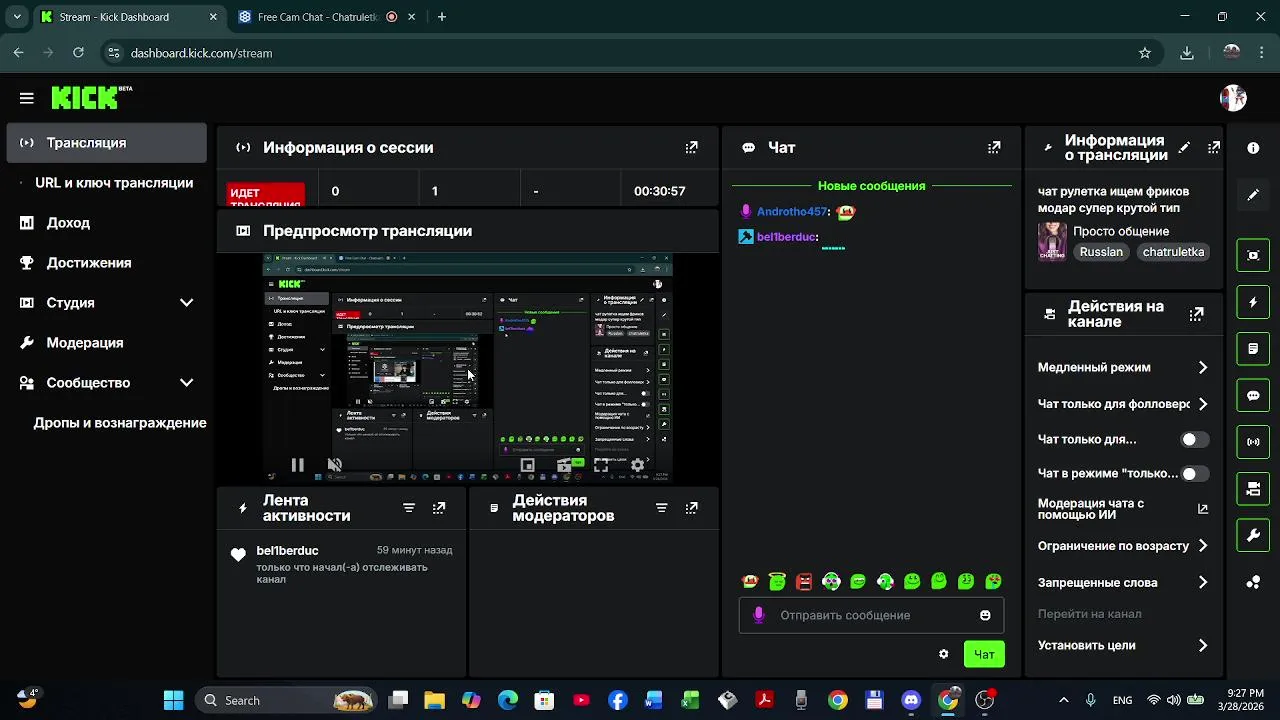Open Androtho457 username in chat
The height and width of the screenshot is (720, 1280).
[x=791, y=212]
